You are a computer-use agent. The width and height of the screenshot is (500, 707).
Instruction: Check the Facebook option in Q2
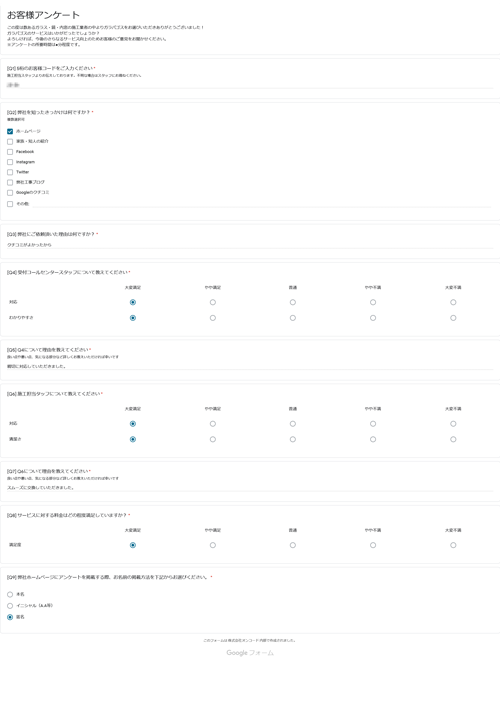pos(10,152)
